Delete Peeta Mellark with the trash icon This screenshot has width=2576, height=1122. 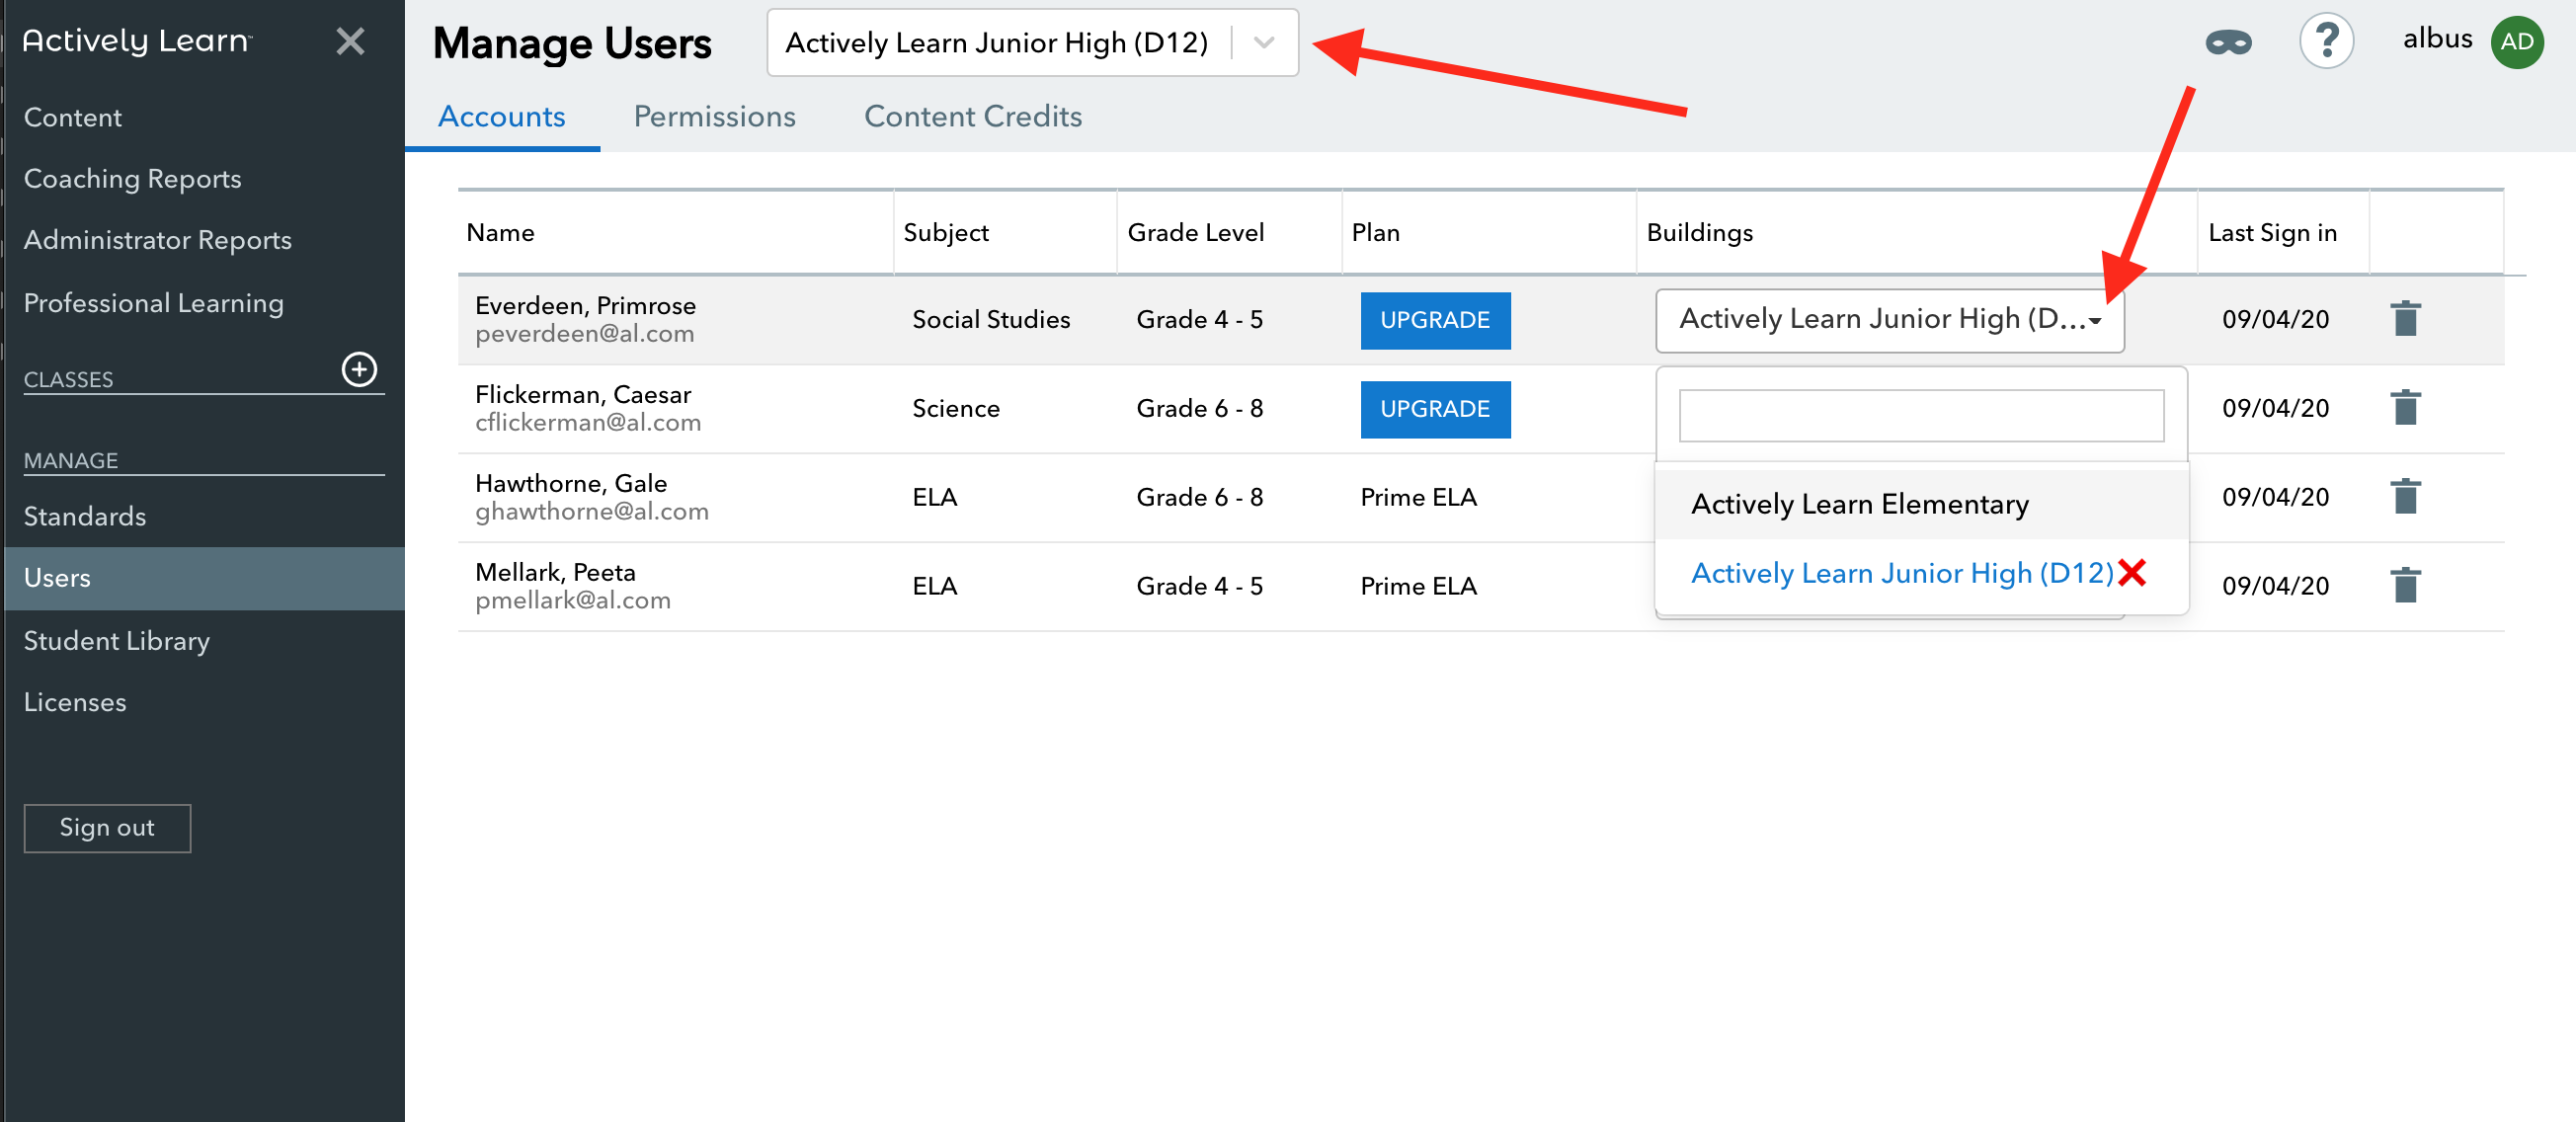pyautogui.click(x=2405, y=586)
